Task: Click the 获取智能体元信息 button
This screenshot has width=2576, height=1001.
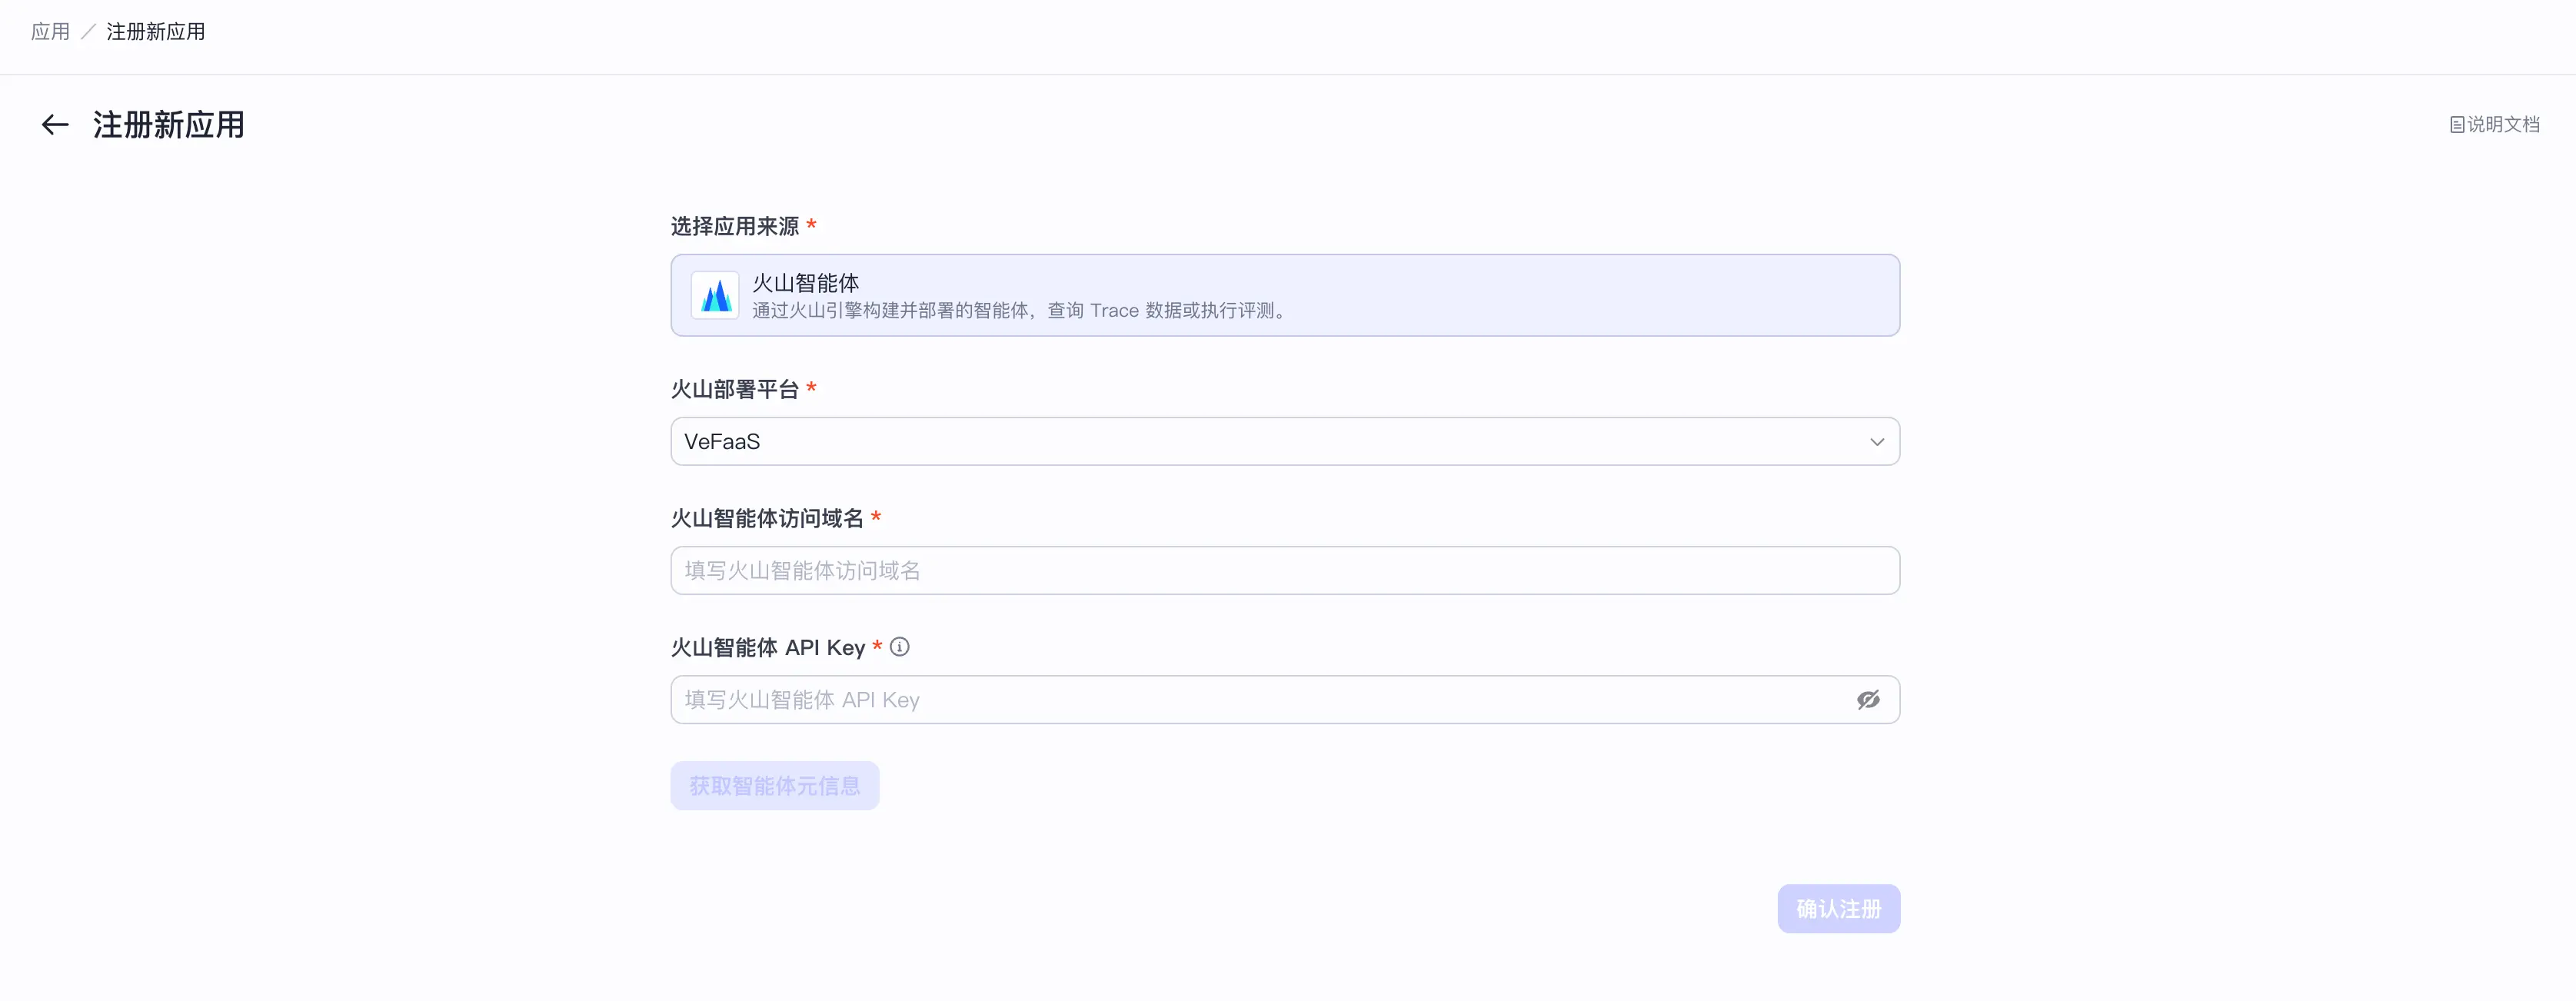Action: coord(775,786)
